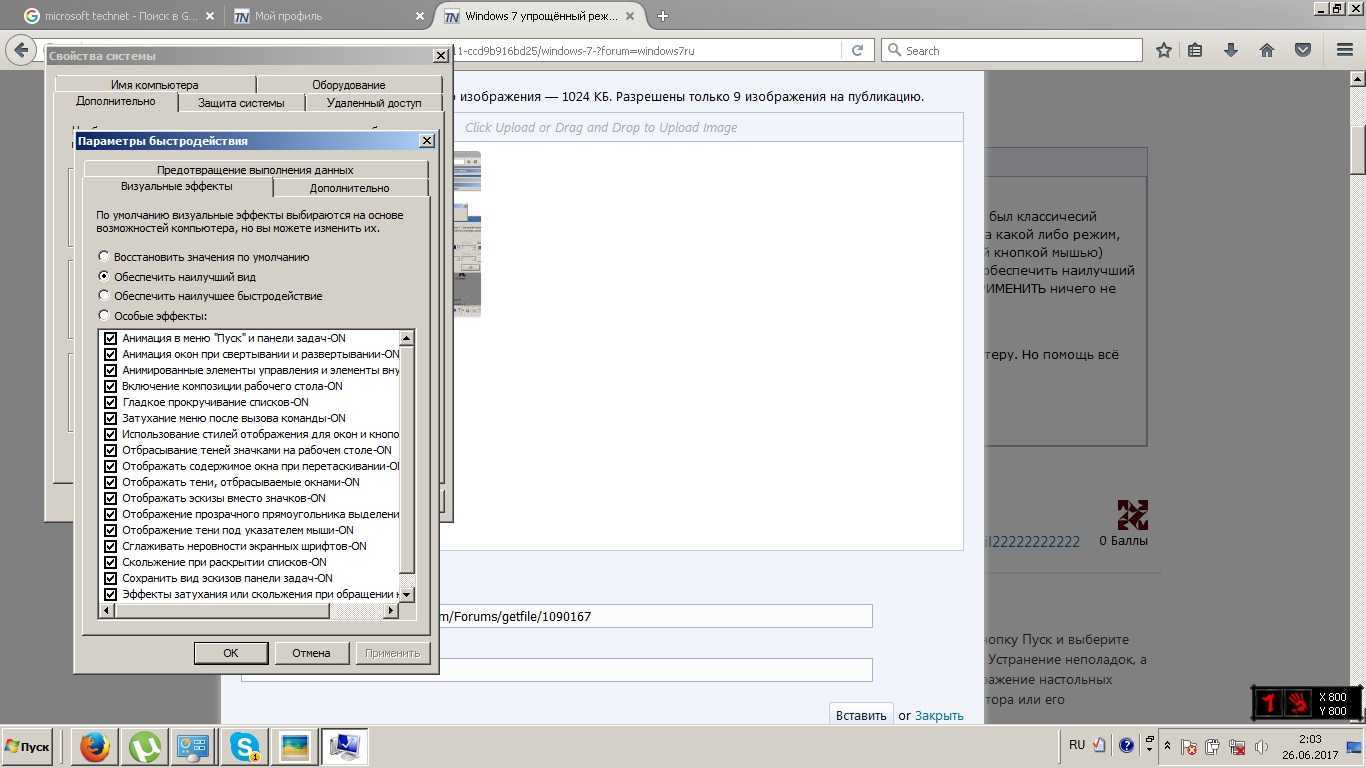Screen dimensions: 1366x768
Task: Click the Pocket icon in the toolbar
Action: pos(1303,50)
